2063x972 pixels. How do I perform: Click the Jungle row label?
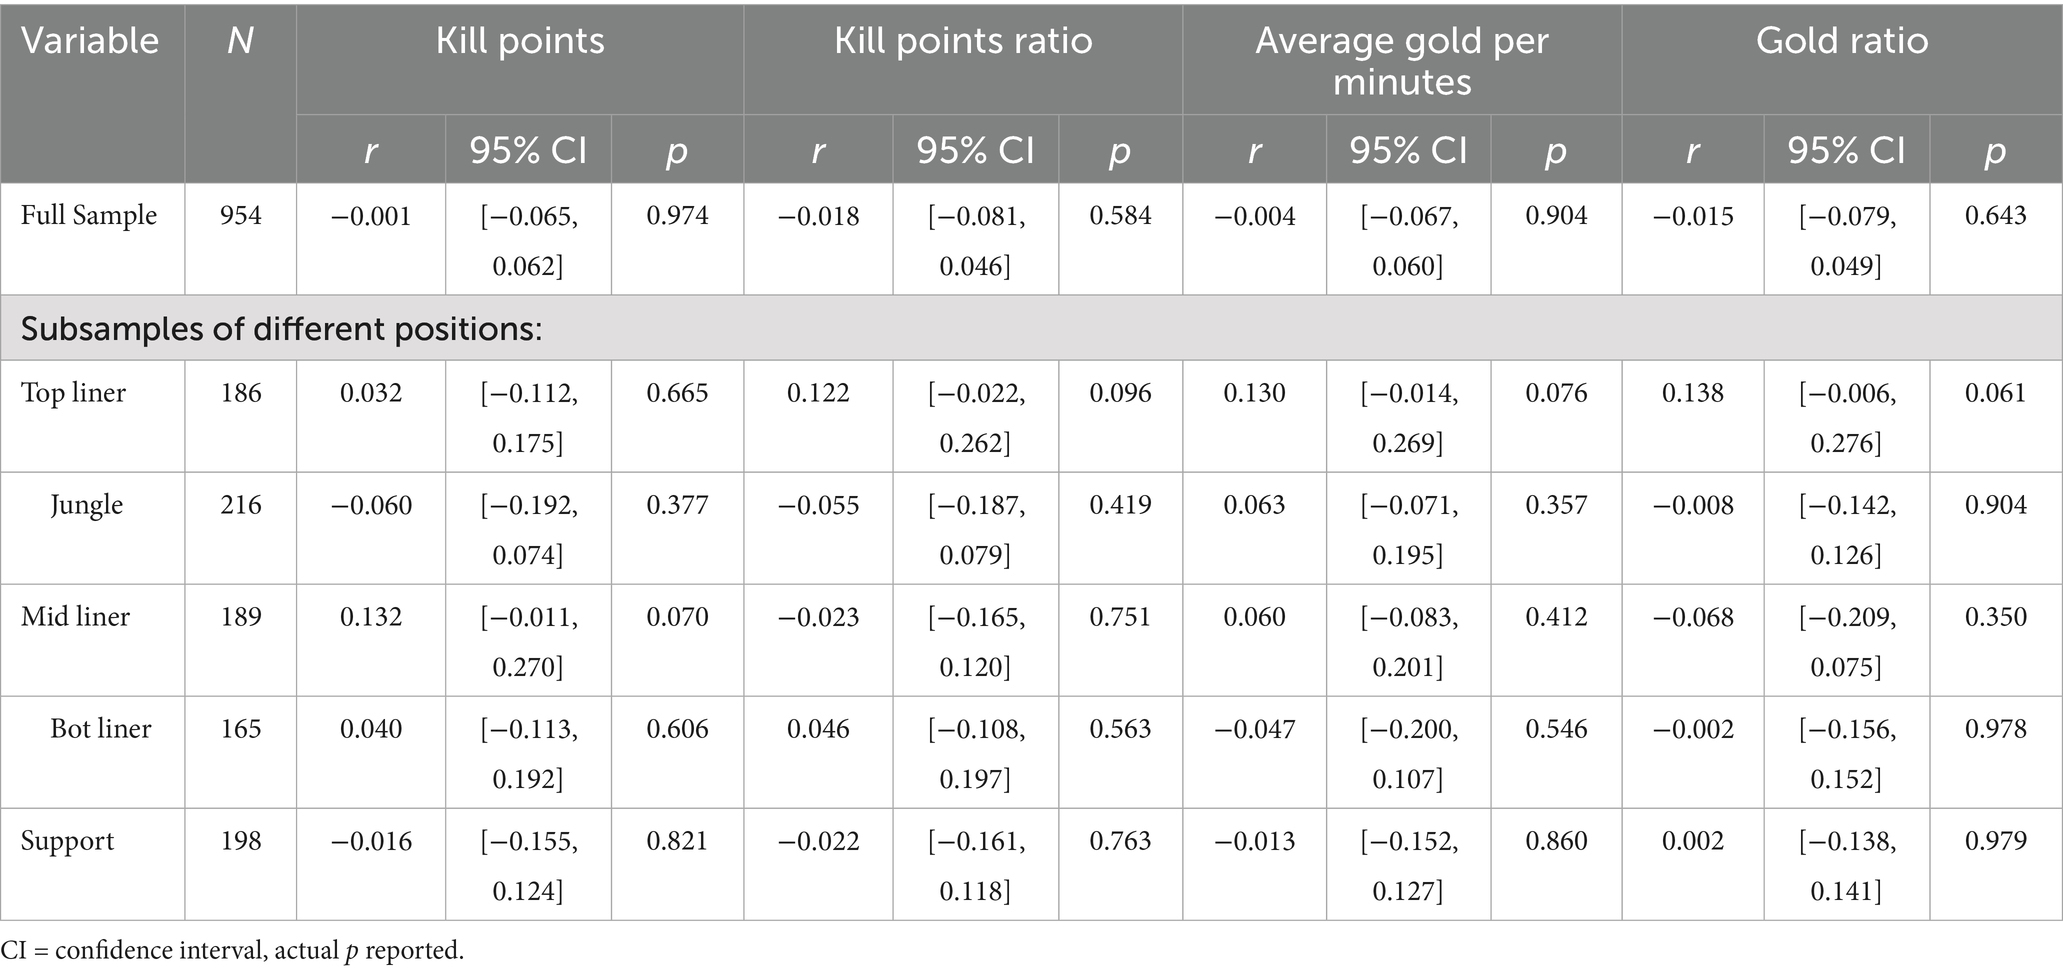[x=87, y=506]
